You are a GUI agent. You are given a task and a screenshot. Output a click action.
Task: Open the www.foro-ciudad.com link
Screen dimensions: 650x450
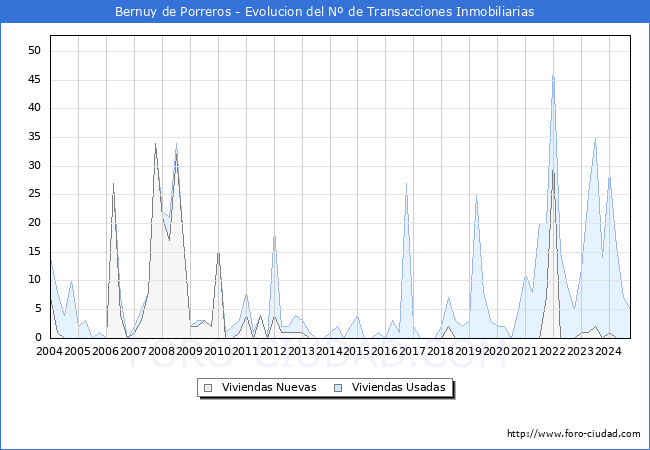574,434
